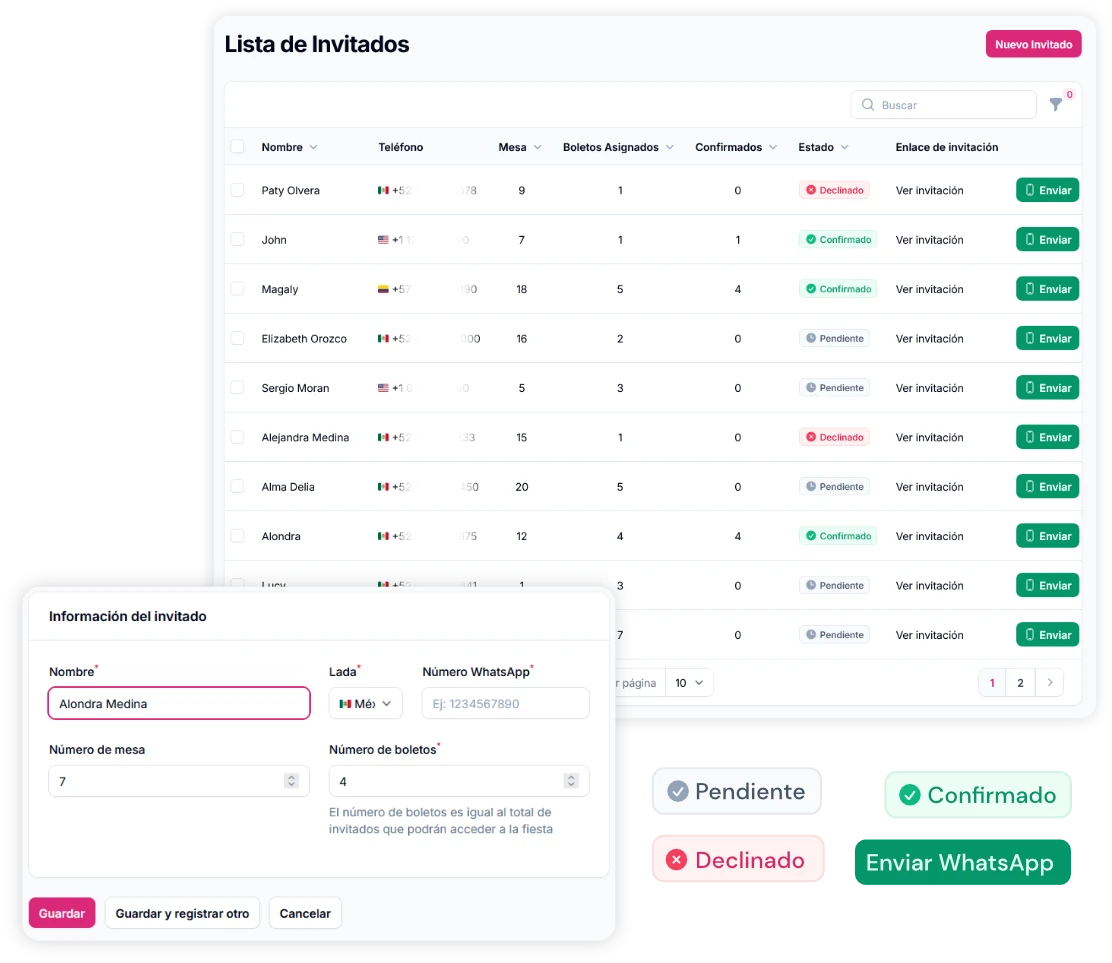Click the filter funnel icon
This screenshot has height=963, width=1112.
point(1055,105)
